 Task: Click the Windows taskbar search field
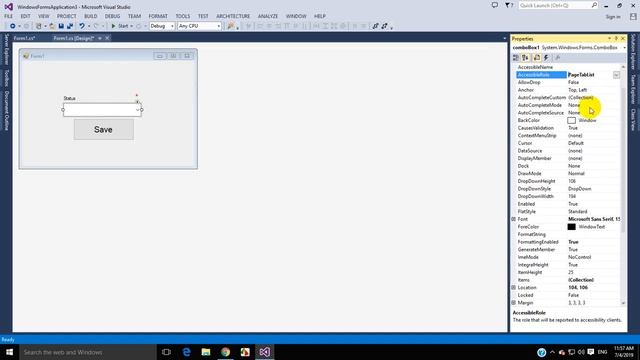tap(88, 352)
